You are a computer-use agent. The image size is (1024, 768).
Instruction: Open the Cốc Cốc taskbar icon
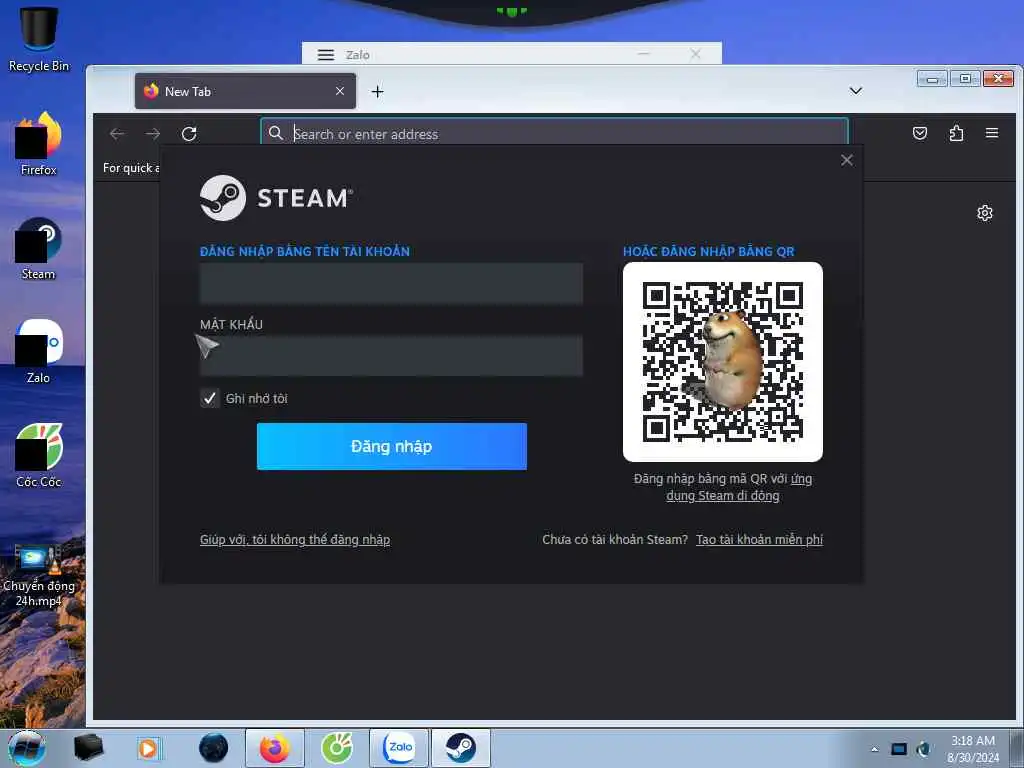point(337,748)
